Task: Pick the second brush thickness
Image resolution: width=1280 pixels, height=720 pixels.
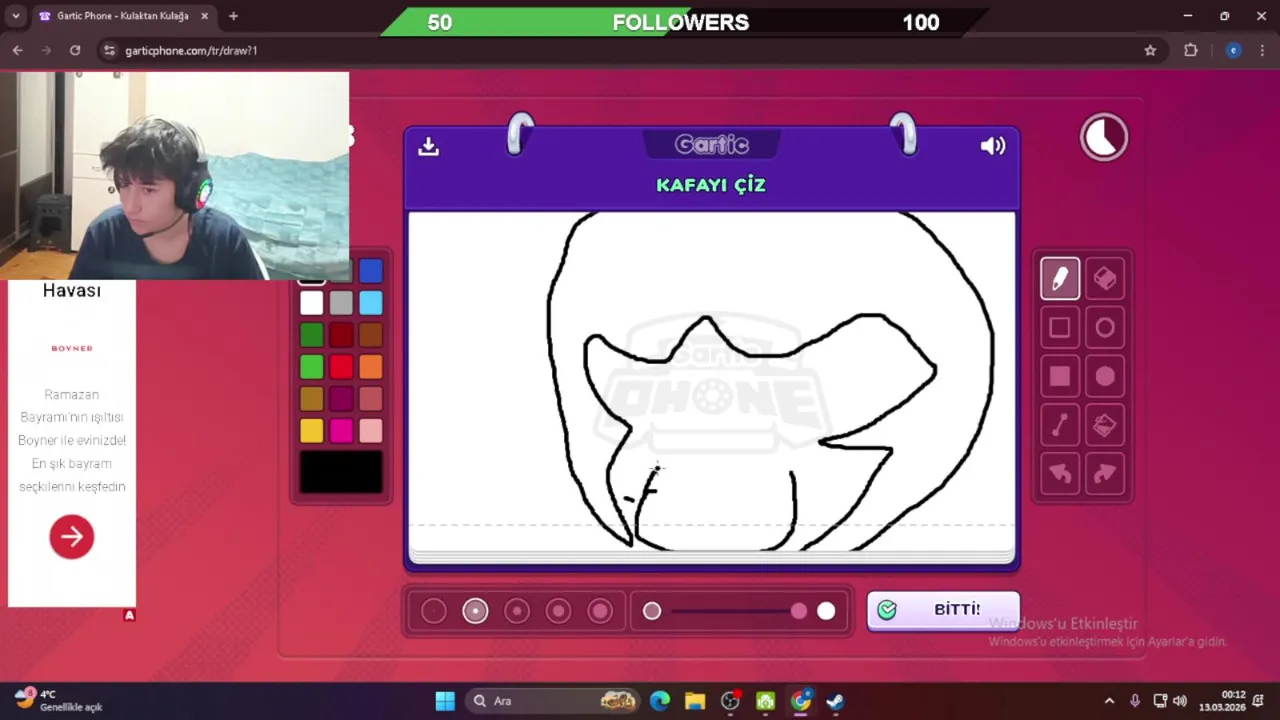Action: [x=475, y=611]
